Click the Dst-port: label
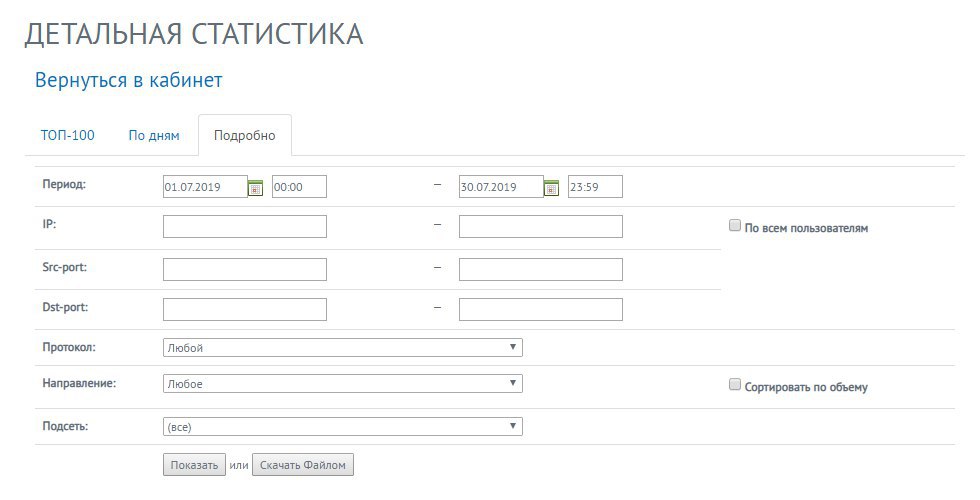The height and width of the screenshot is (500, 980). pyautogui.click(x=65, y=308)
